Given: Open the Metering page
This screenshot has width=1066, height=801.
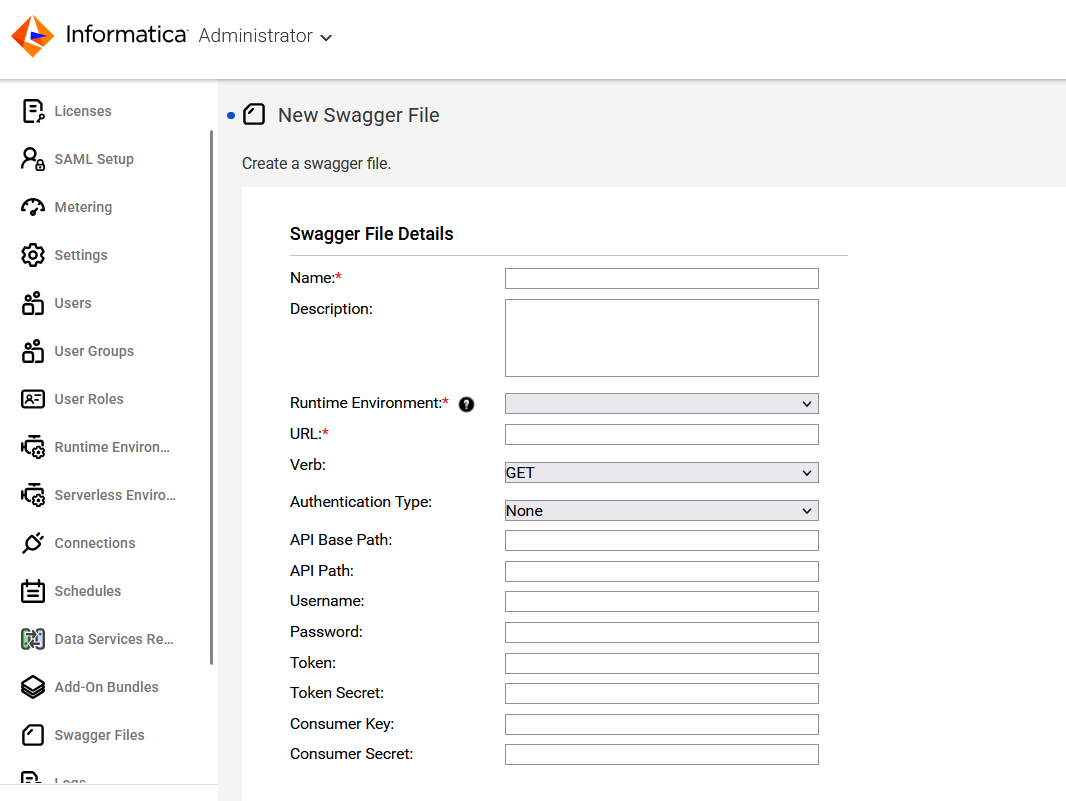Looking at the screenshot, I should (x=83, y=207).
